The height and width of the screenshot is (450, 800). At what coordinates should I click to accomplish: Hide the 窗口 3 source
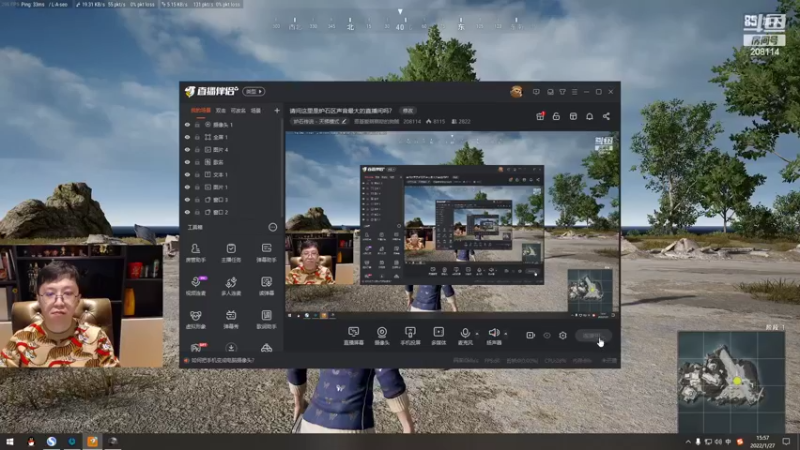(x=187, y=199)
